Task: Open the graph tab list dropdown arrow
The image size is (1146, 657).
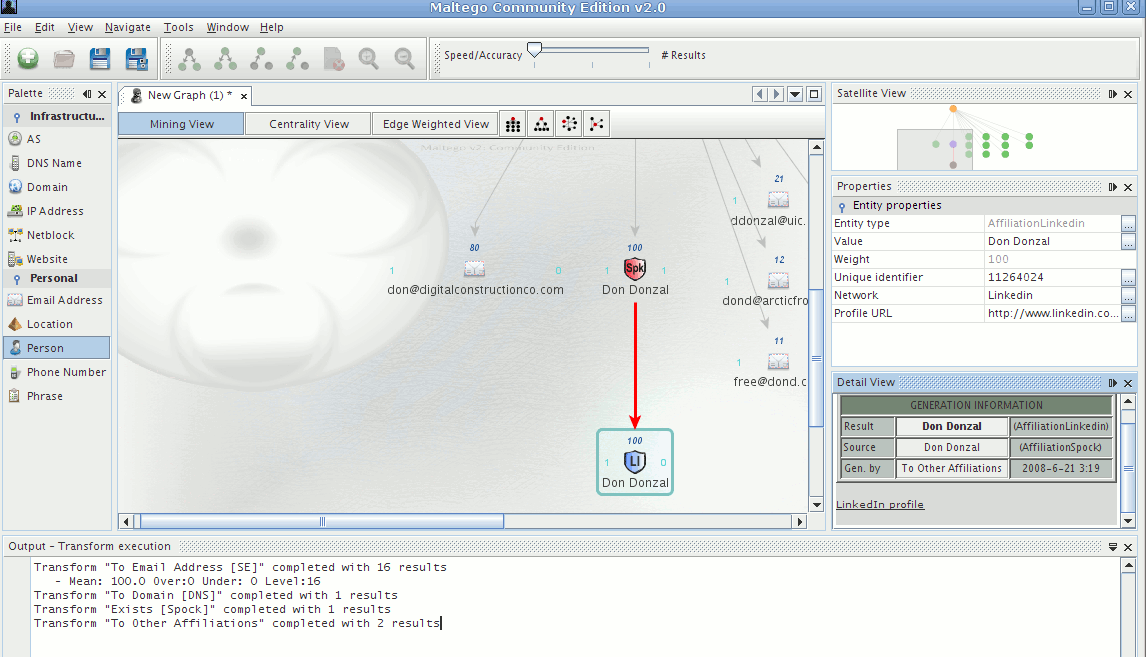Action: pyautogui.click(x=795, y=95)
